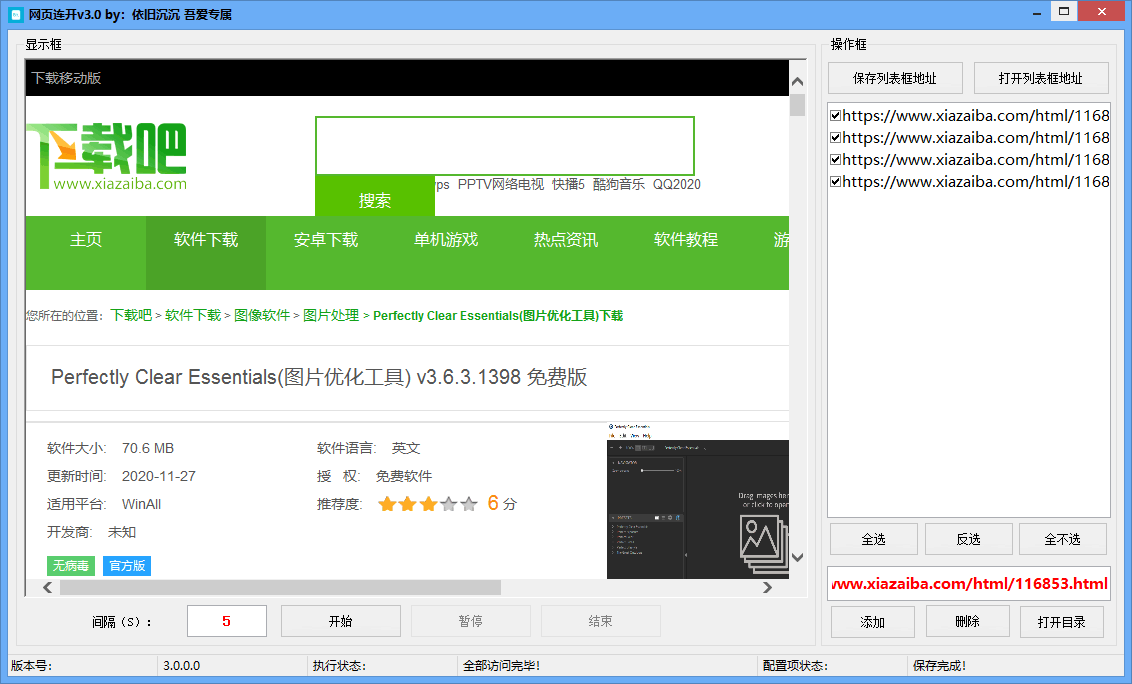Viewport: 1132px width, 684px height.
Task: Click the horizontal scrollbar thumb
Action: [x=280, y=587]
